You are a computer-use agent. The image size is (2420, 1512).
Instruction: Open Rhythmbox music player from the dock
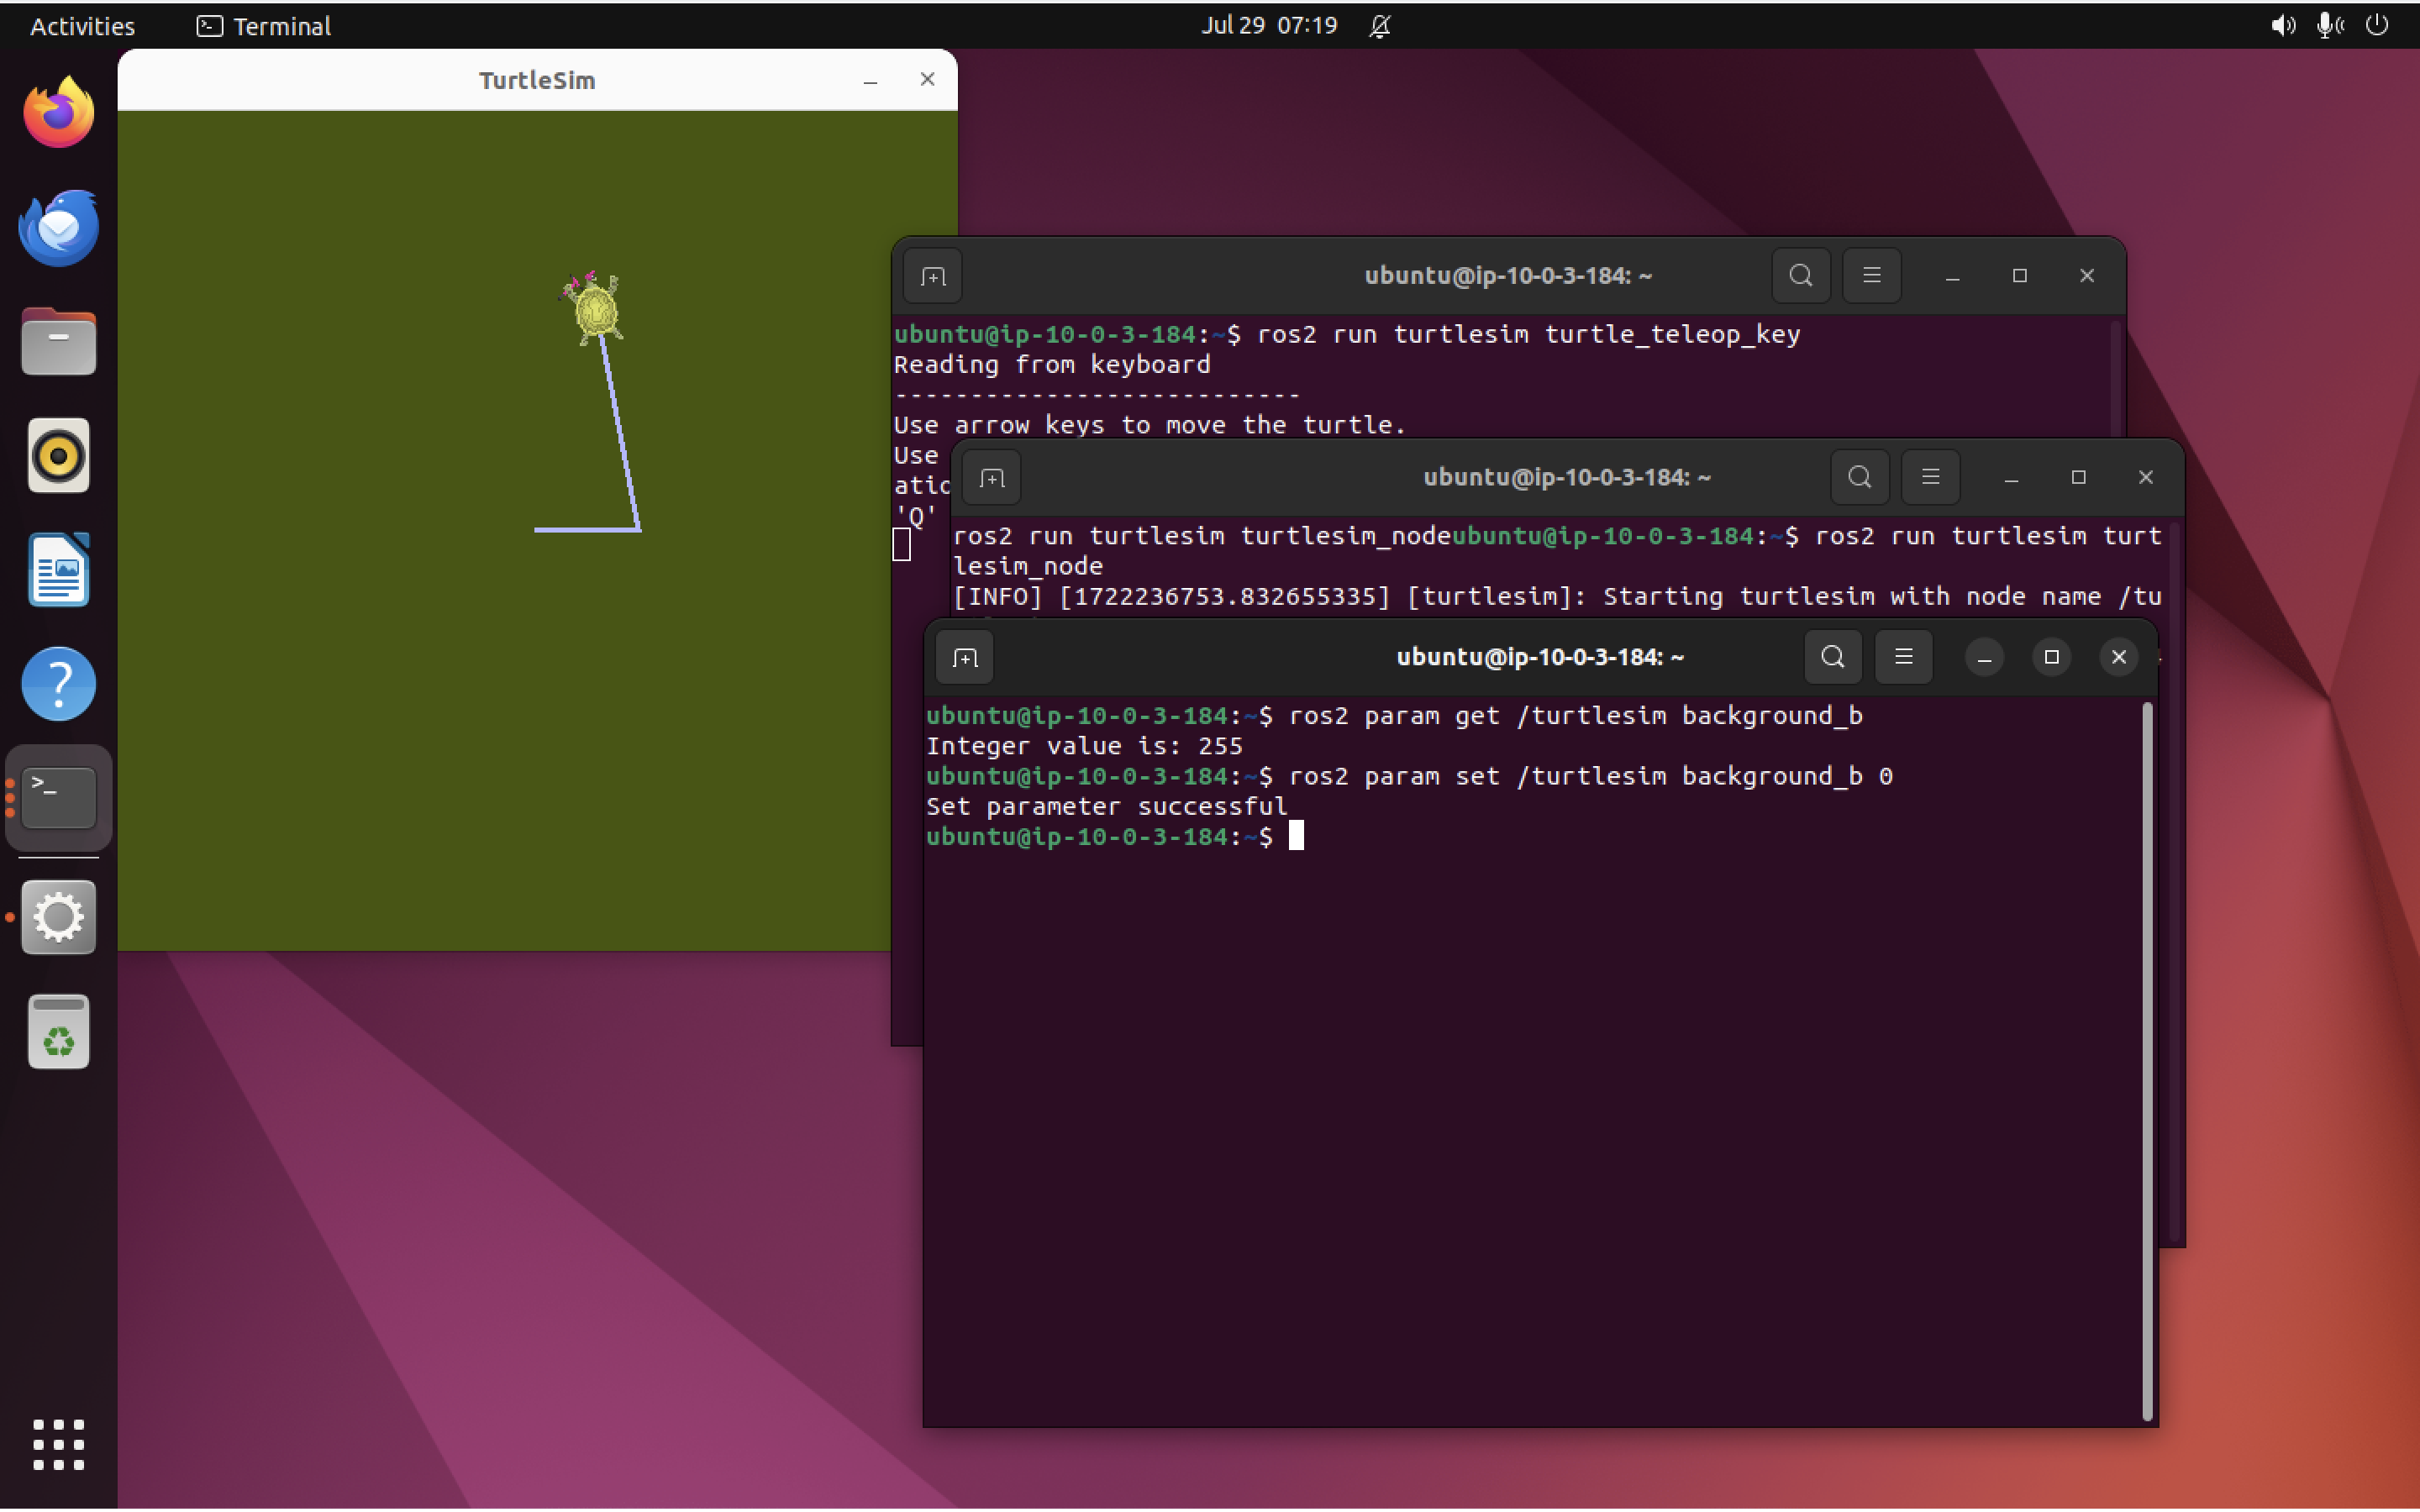tap(58, 456)
